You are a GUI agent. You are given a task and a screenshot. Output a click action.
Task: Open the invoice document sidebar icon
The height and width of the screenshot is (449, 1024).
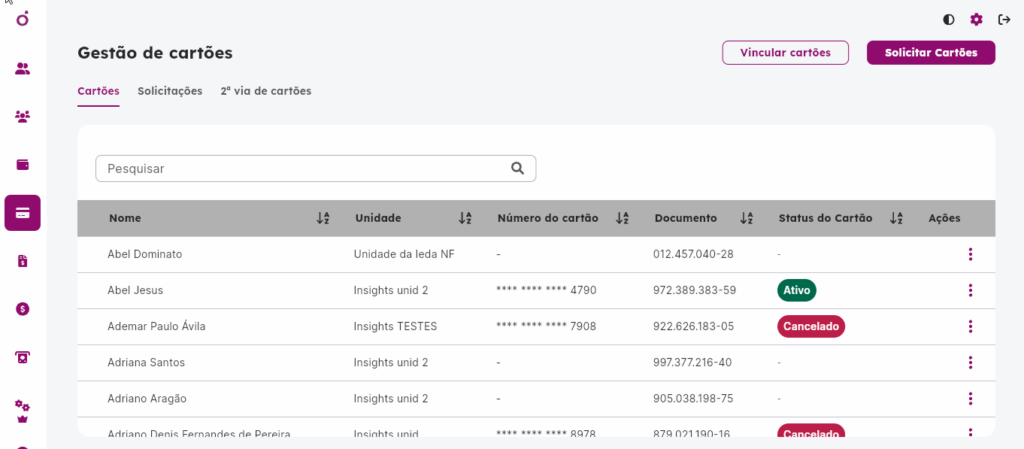23,261
